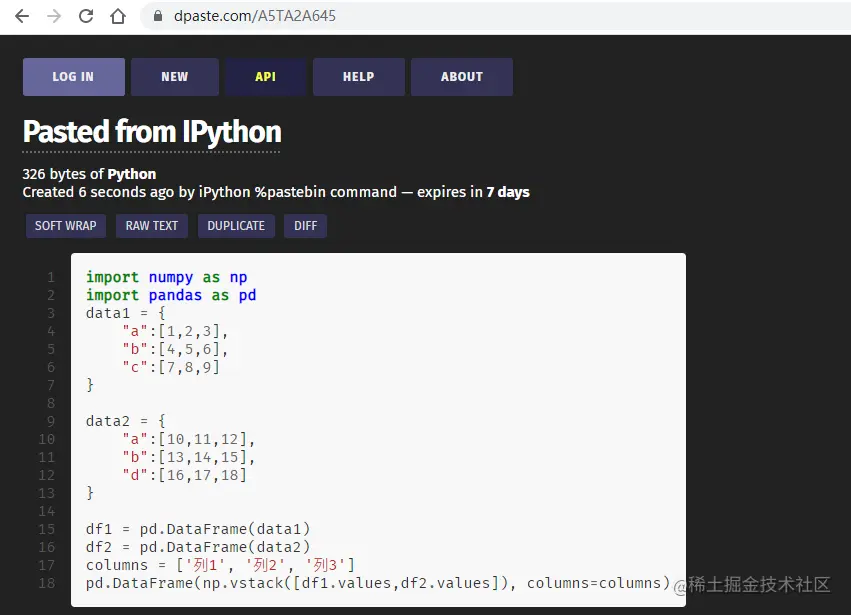851x615 pixels.
Task: Open the LOG IN page
Action: point(74,77)
